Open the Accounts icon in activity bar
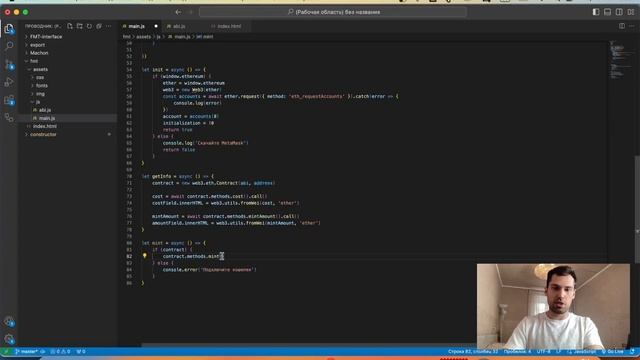The width and height of the screenshot is (640, 360). (9, 322)
